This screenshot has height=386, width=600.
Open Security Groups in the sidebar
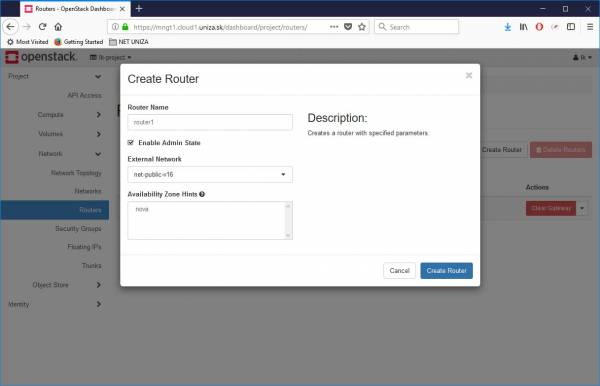point(78,228)
